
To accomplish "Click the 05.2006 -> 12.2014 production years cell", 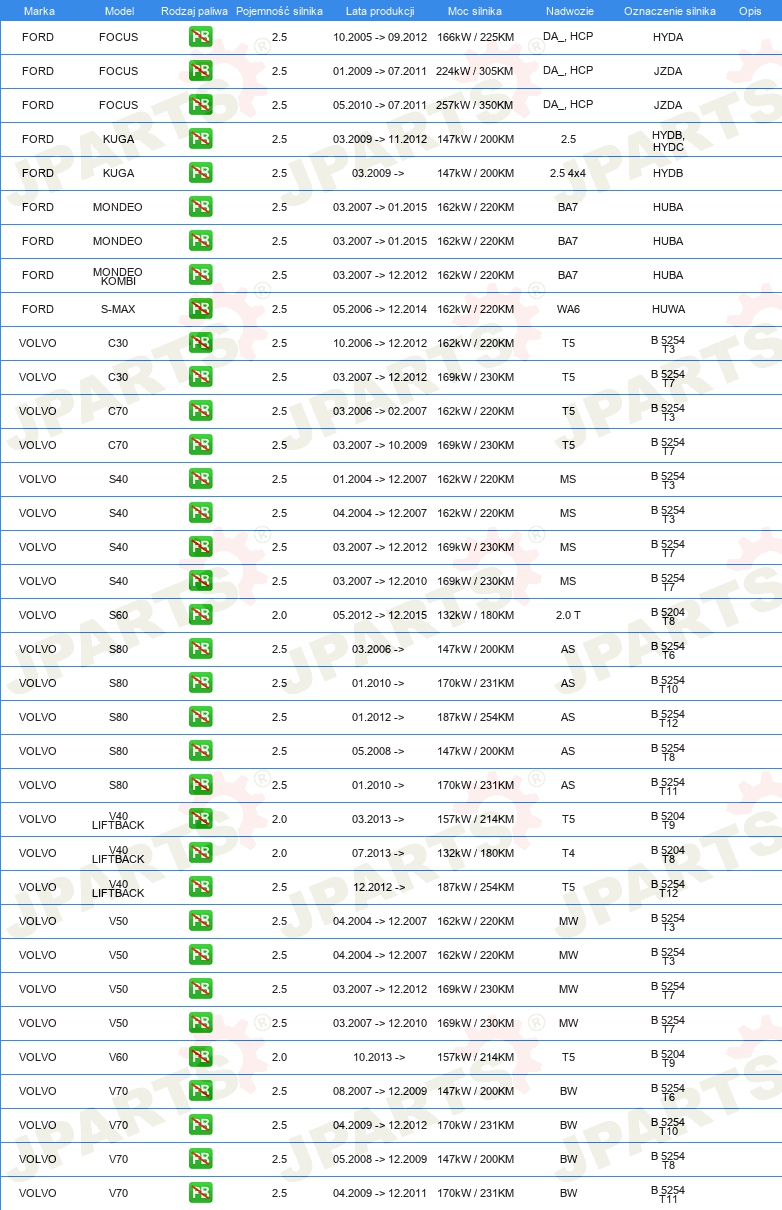I will pos(380,309).
